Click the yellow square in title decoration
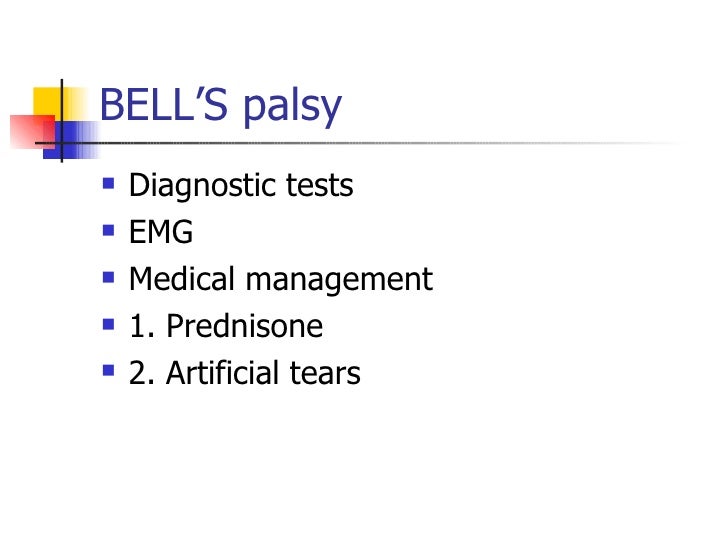The image size is (728, 546). tap(46, 101)
